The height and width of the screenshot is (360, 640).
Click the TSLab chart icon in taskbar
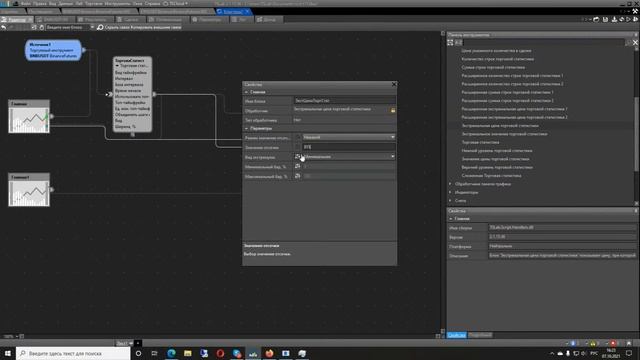(x=253, y=353)
